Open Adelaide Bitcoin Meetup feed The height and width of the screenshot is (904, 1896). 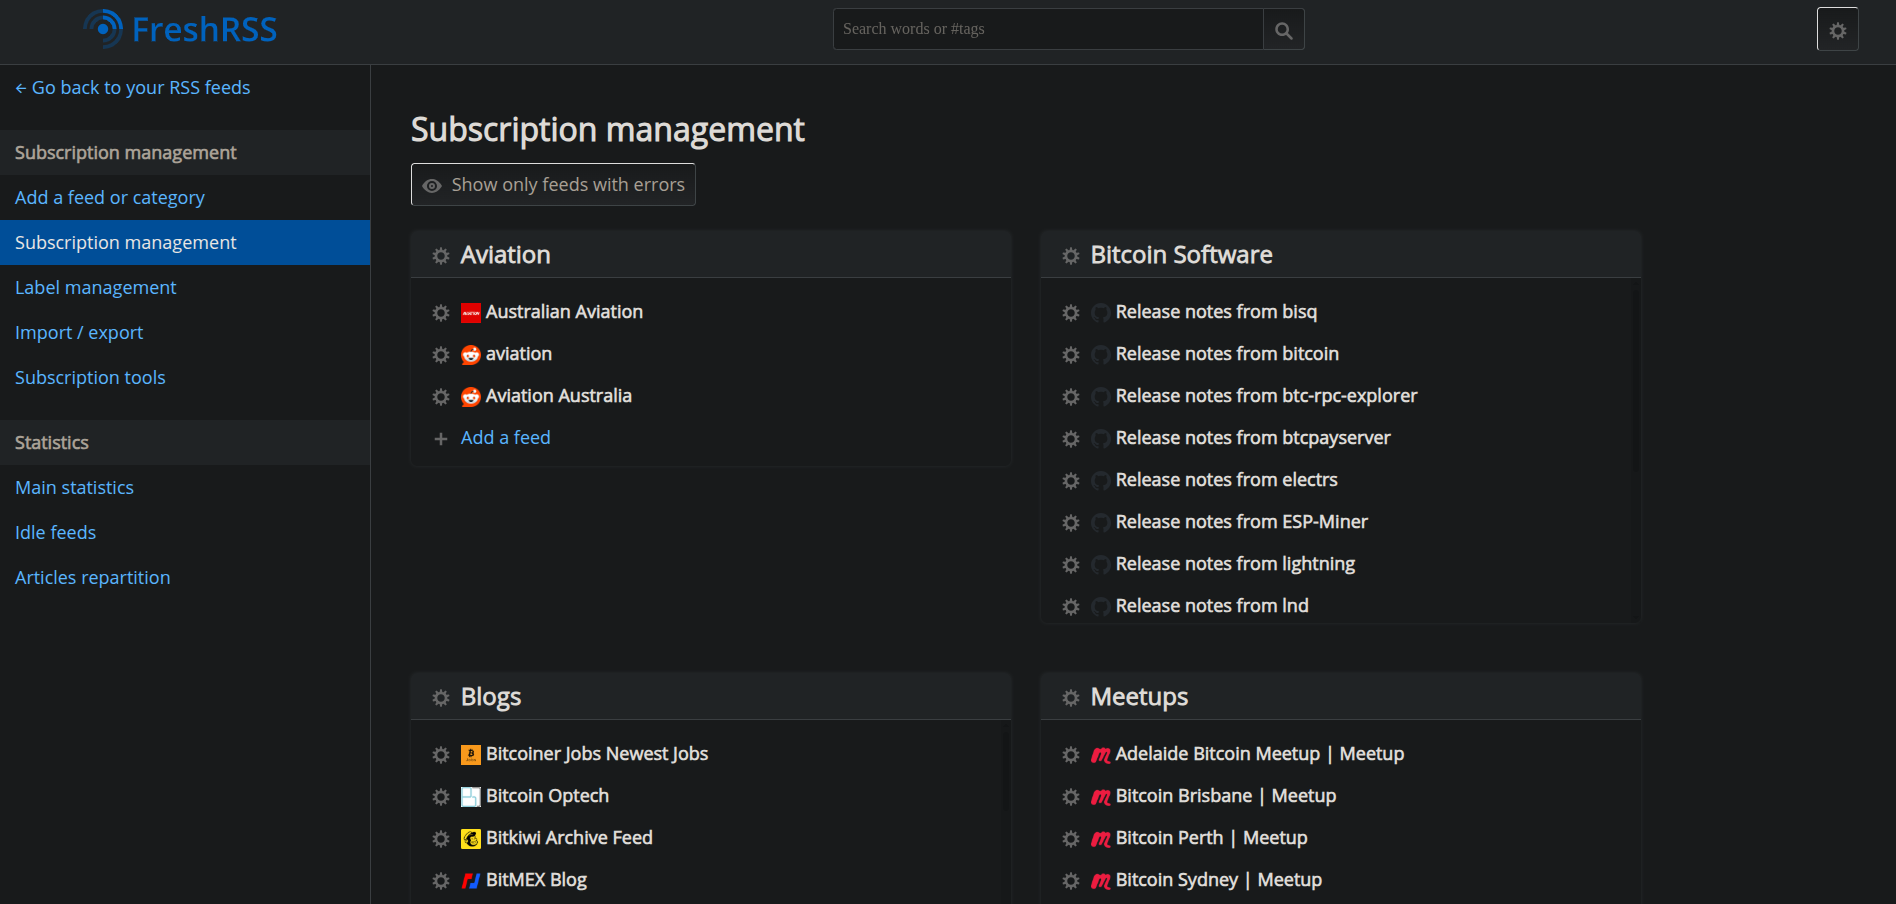1260,754
